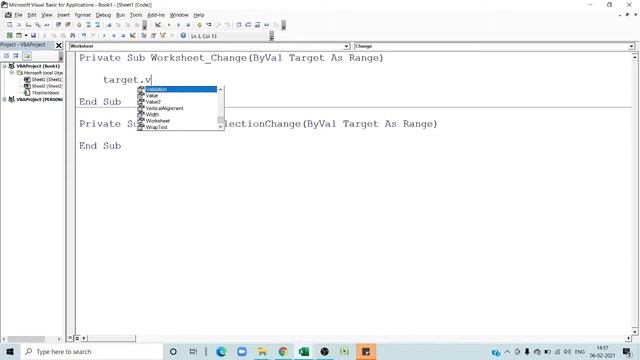Viewport: 640px width, 360px height.
Task: Open the Insert menu
Action: [x=63, y=15]
